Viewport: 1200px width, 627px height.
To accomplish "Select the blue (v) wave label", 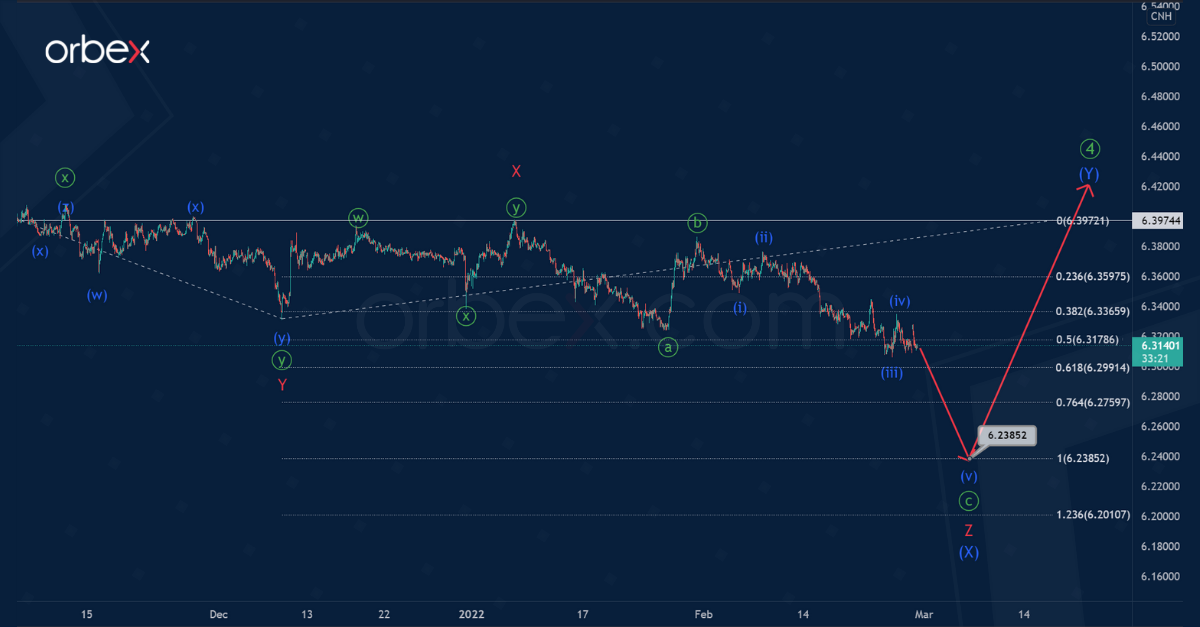I will (968, 476).
